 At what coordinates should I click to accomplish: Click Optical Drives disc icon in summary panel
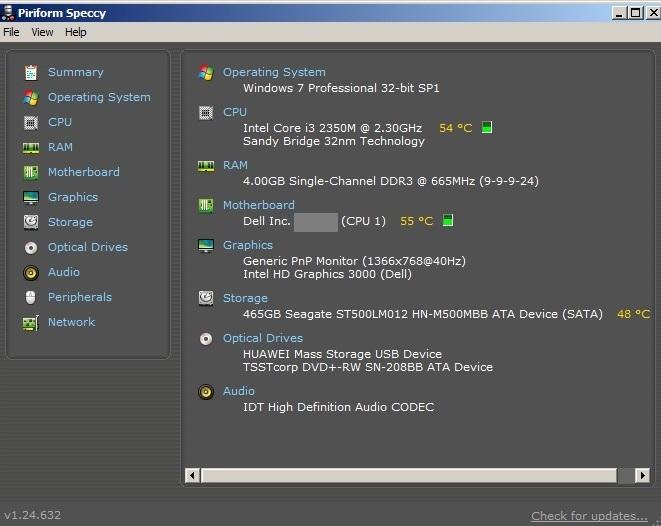coord(206,338)
